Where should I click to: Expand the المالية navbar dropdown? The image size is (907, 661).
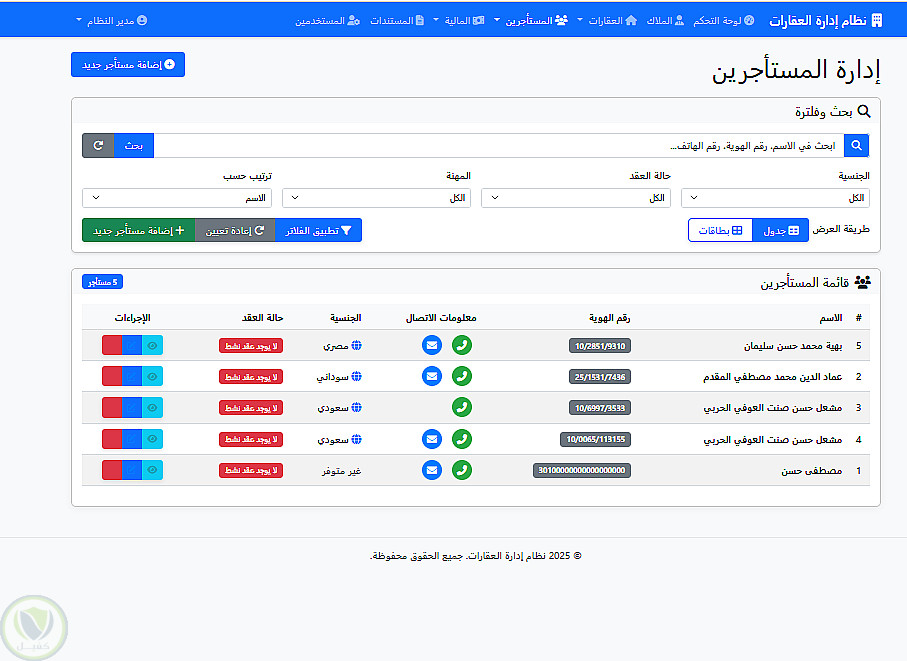[459, 21]
